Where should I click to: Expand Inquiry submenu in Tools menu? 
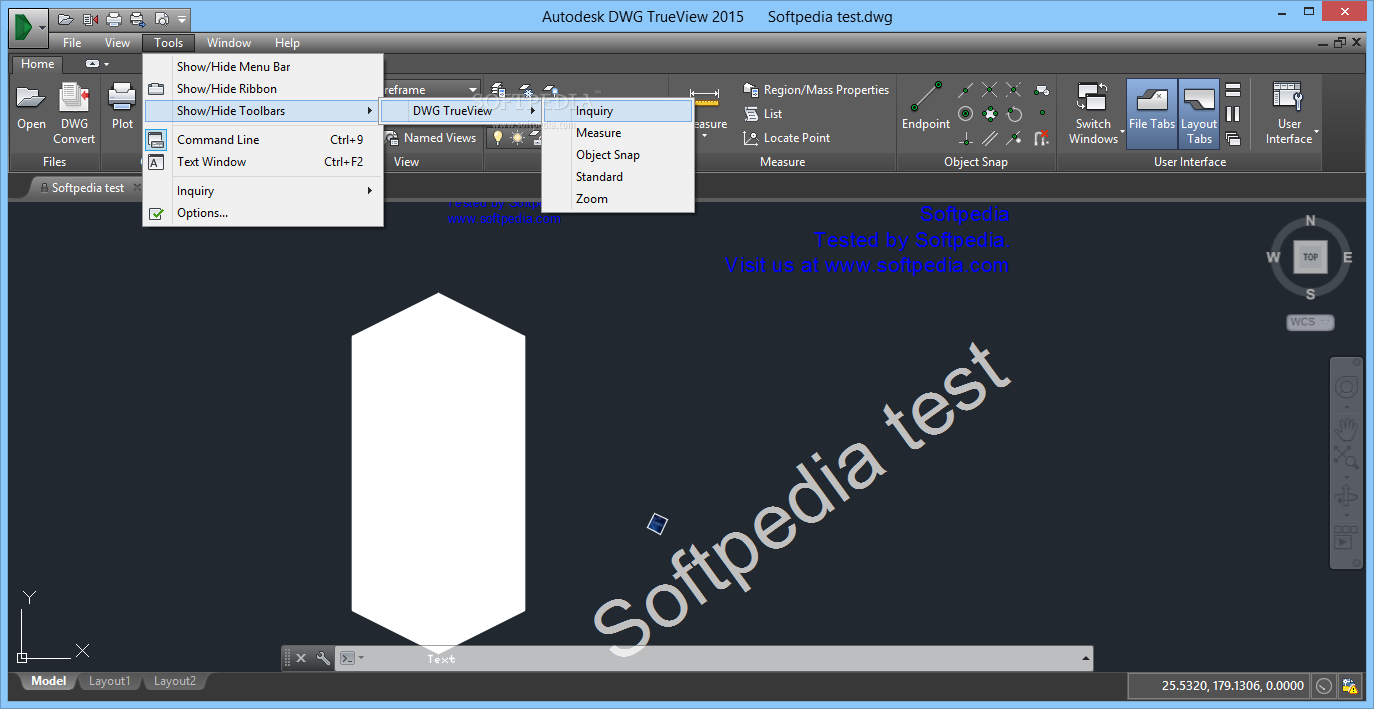click(x=263, y=191)
